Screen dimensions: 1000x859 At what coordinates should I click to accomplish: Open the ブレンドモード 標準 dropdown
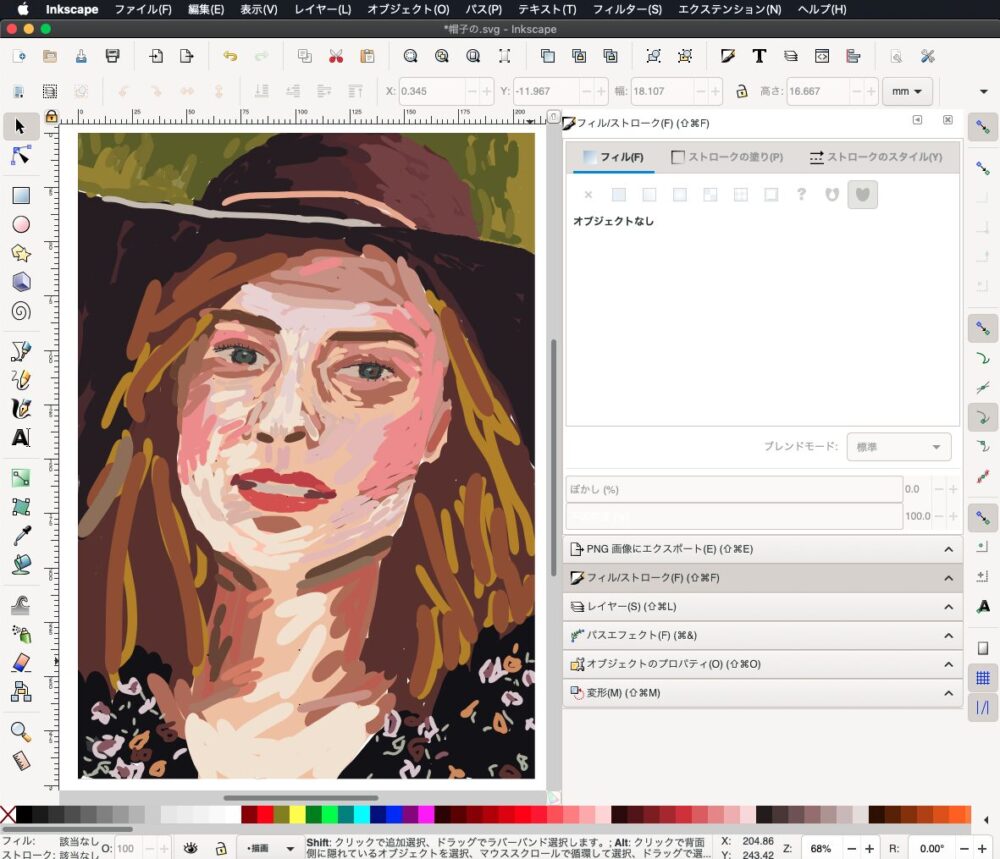pos(898,447)
